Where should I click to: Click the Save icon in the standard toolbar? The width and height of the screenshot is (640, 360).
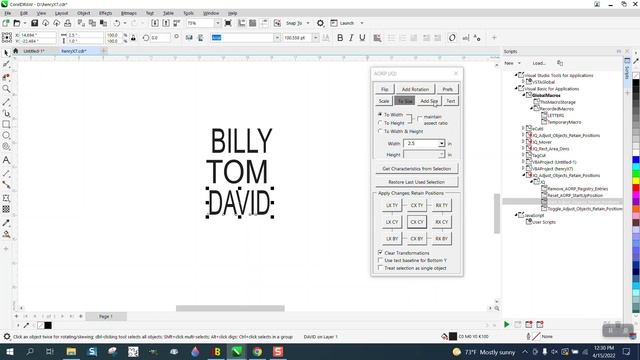[35, 23]
